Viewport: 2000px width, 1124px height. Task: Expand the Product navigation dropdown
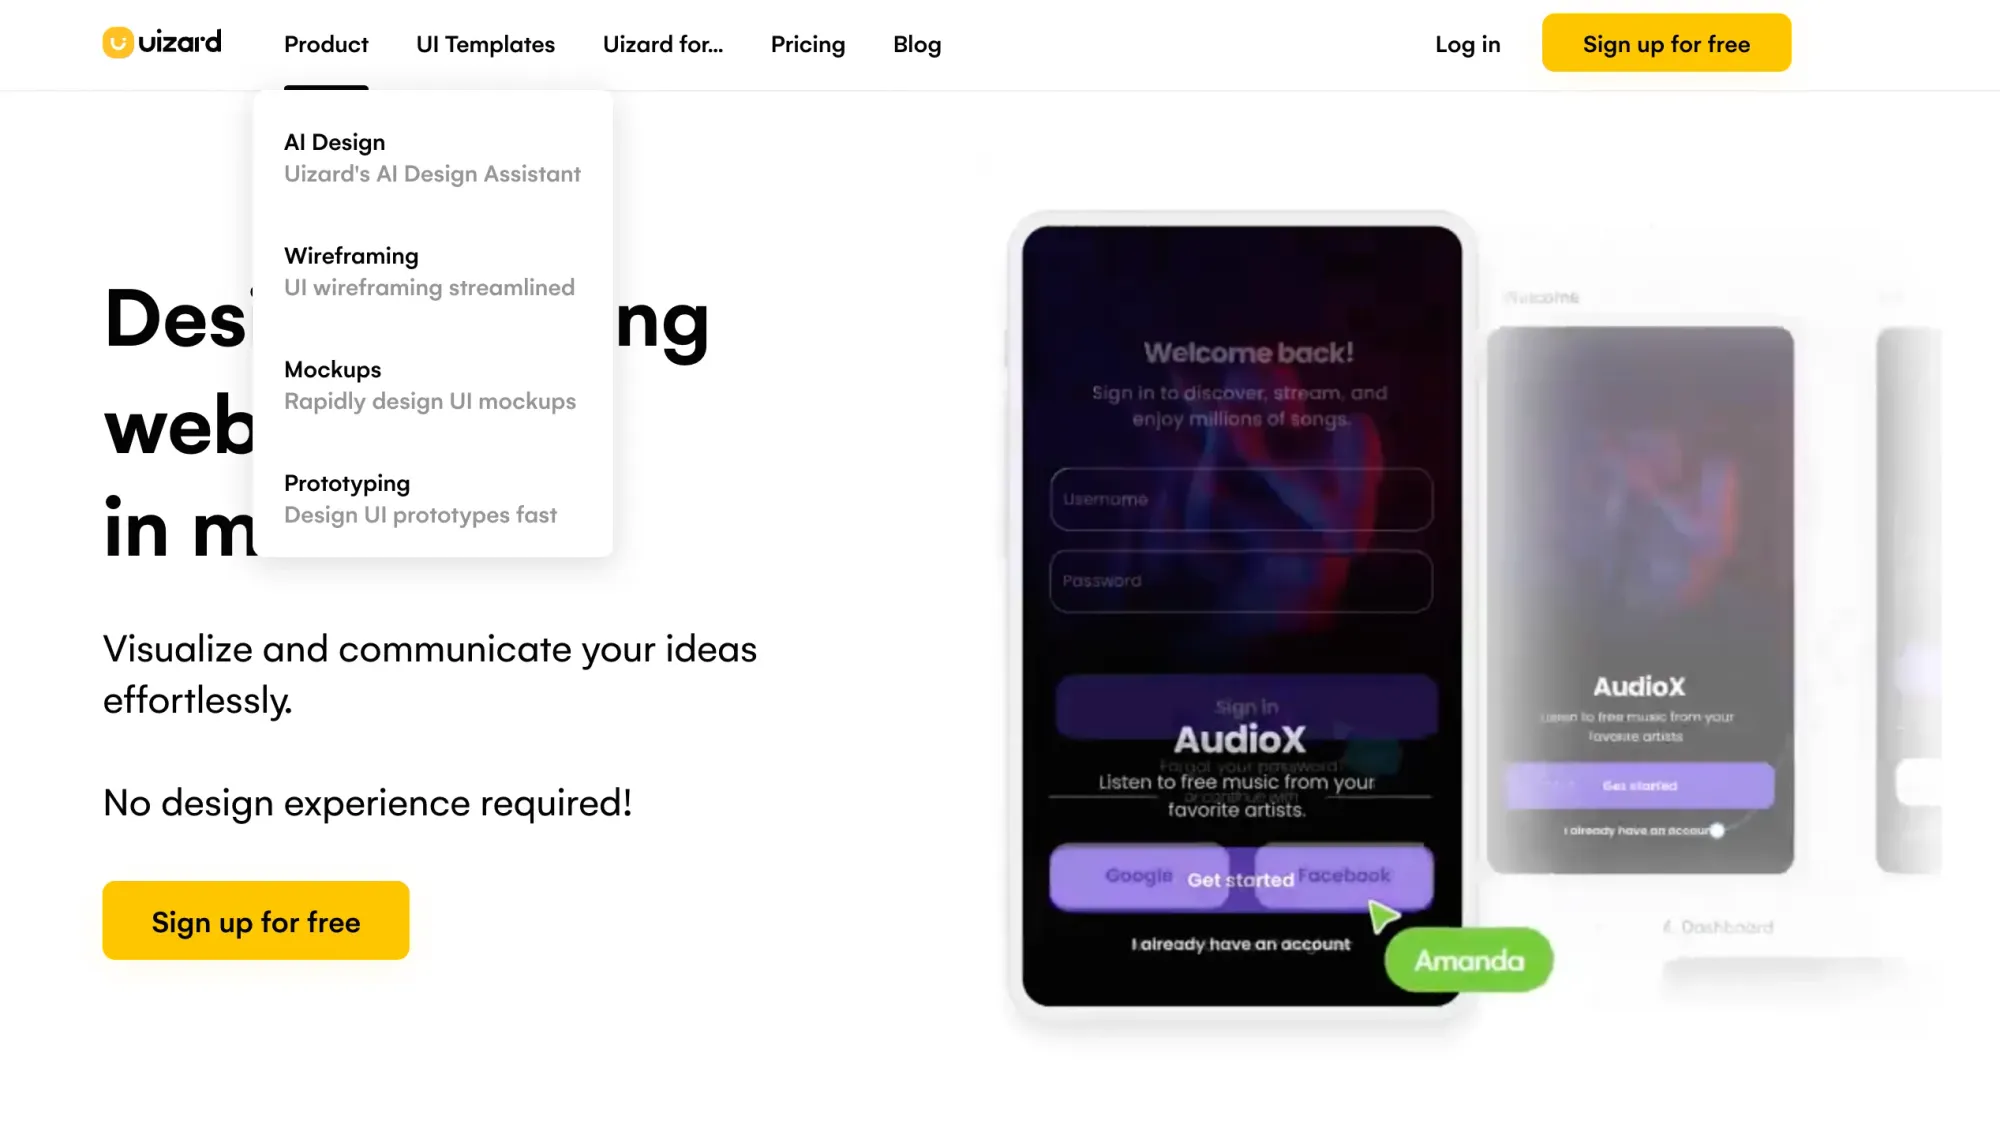(326, 44)
